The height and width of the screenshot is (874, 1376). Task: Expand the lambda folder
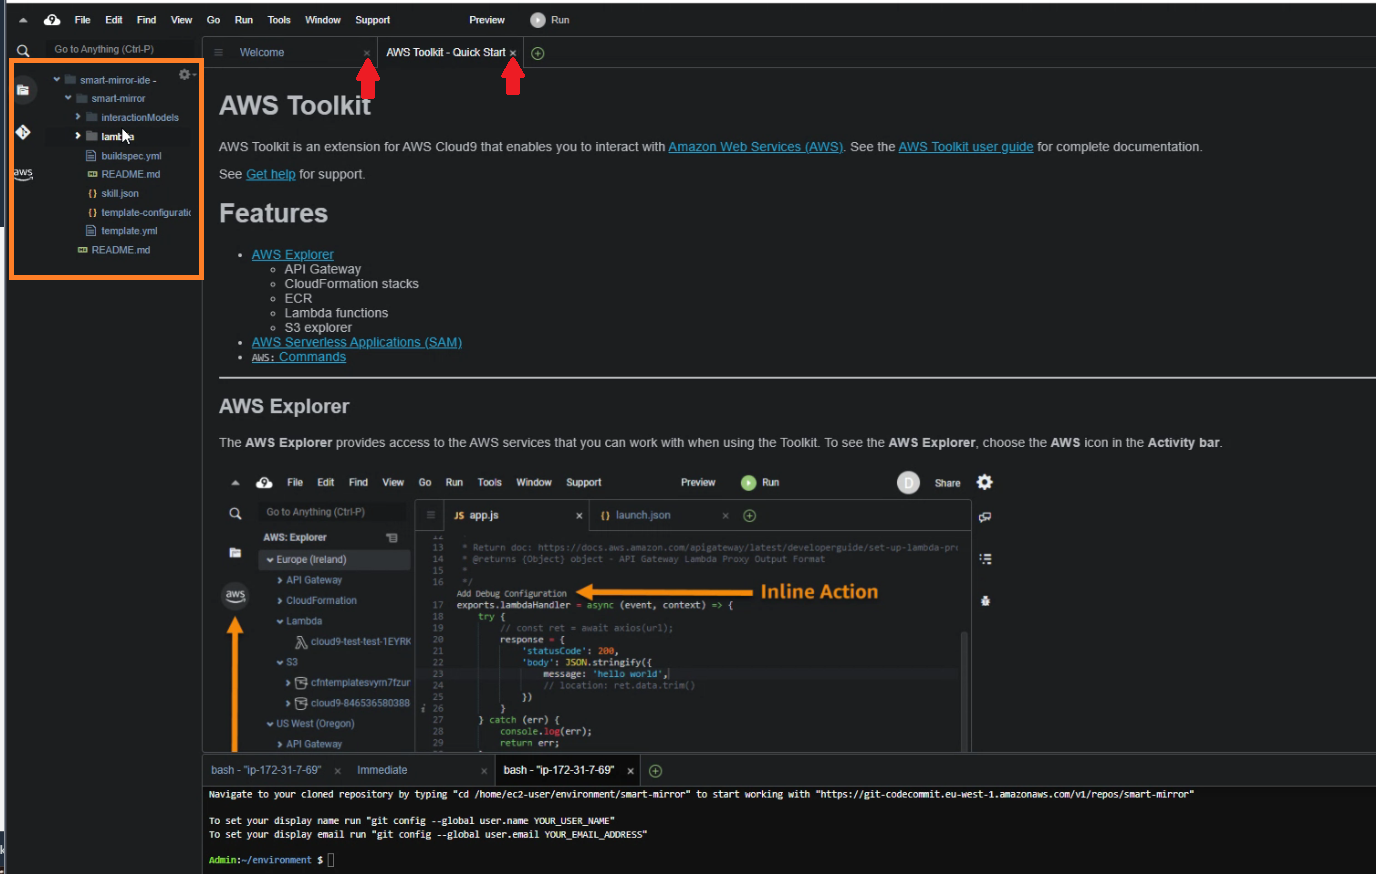[x=78, y=136]
